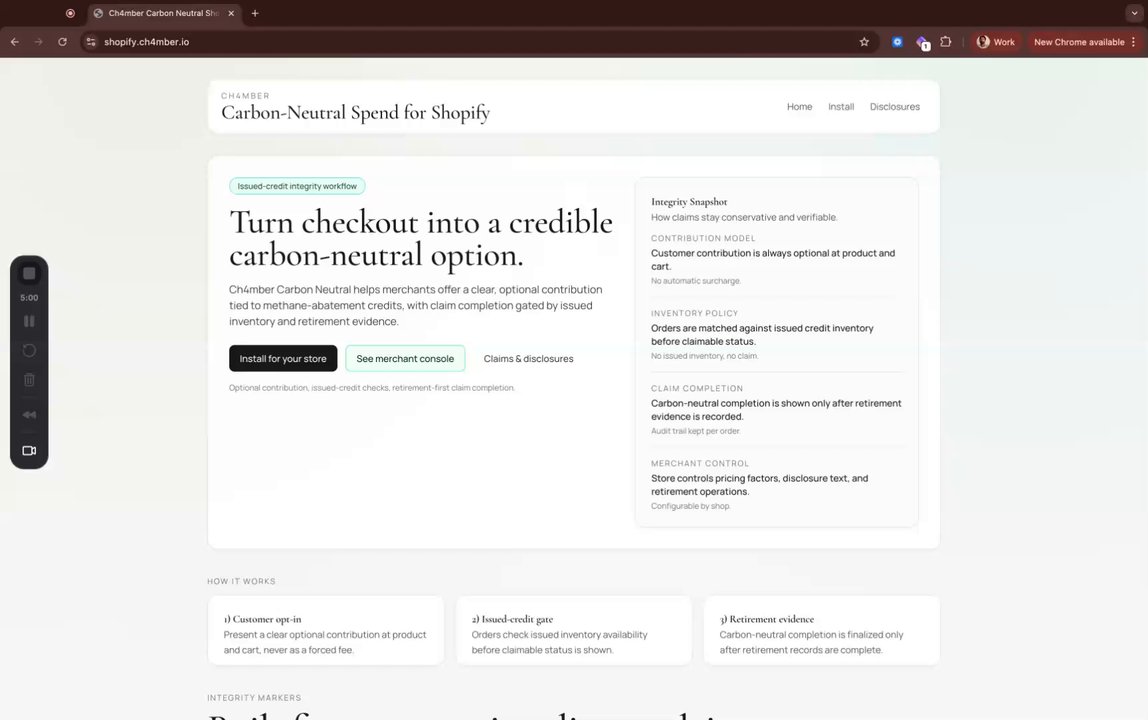Open the blue circular extension icon
This screenshot has height=720, width=1148.
point(897,42)
